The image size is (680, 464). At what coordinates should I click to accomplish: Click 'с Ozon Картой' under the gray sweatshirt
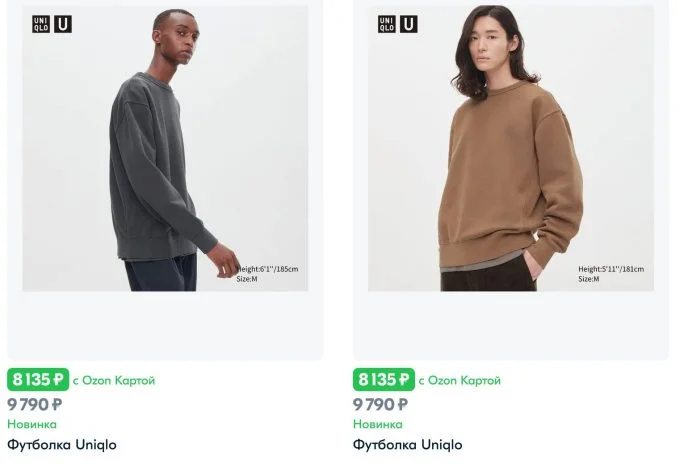114,381
